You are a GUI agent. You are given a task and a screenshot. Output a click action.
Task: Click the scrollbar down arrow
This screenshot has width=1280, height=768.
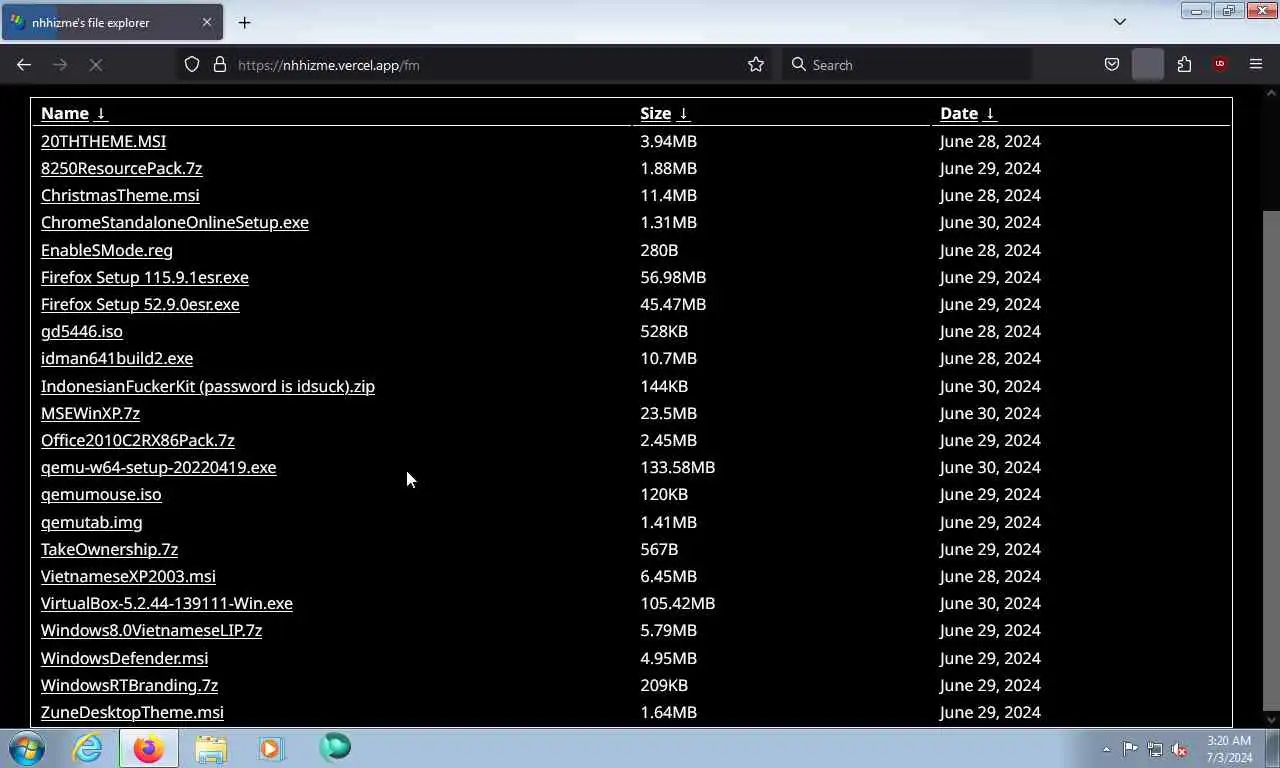pos(1271,719)
